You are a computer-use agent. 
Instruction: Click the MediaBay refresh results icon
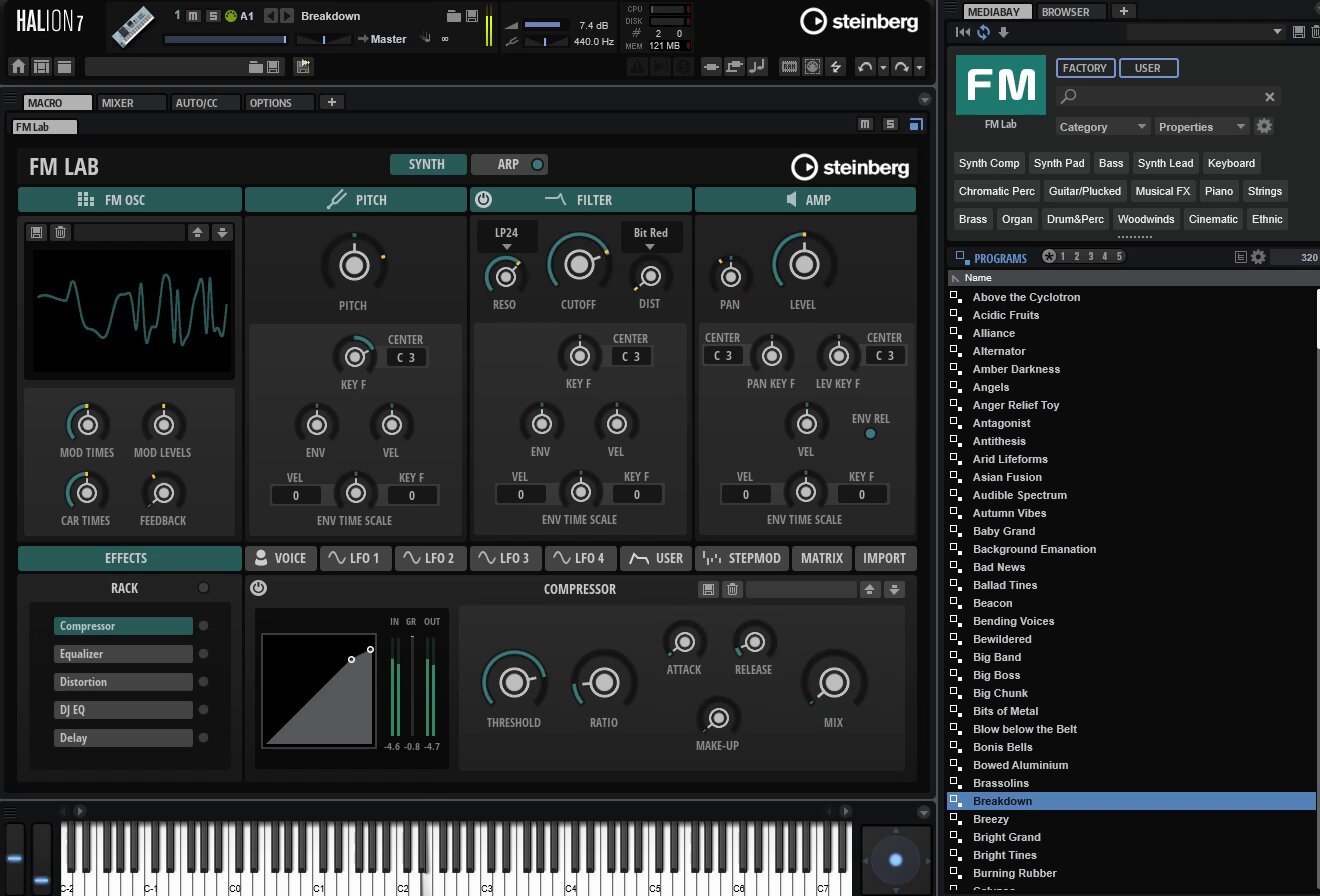(x=983, y=32)
